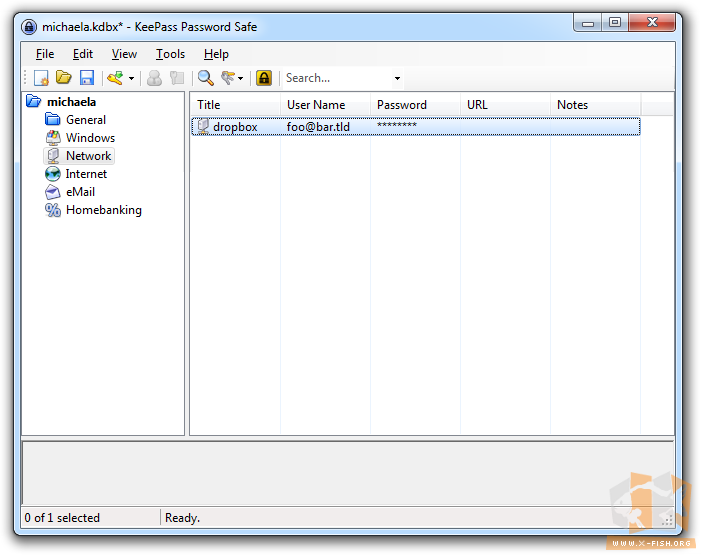This screenshot has height=555, width=701.
Task: Sort entries by Password column header
Action: pos(415,105)
